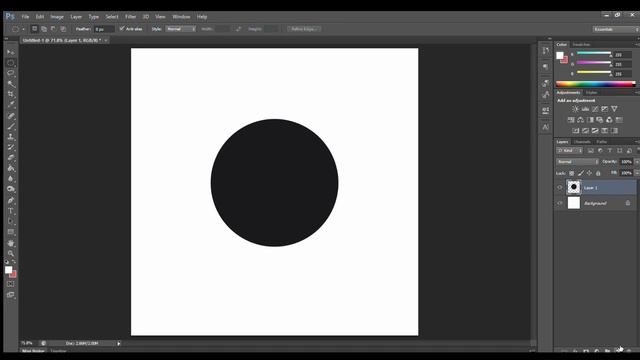
Task: Select the History Brush tool
Action: click(11, 147)
